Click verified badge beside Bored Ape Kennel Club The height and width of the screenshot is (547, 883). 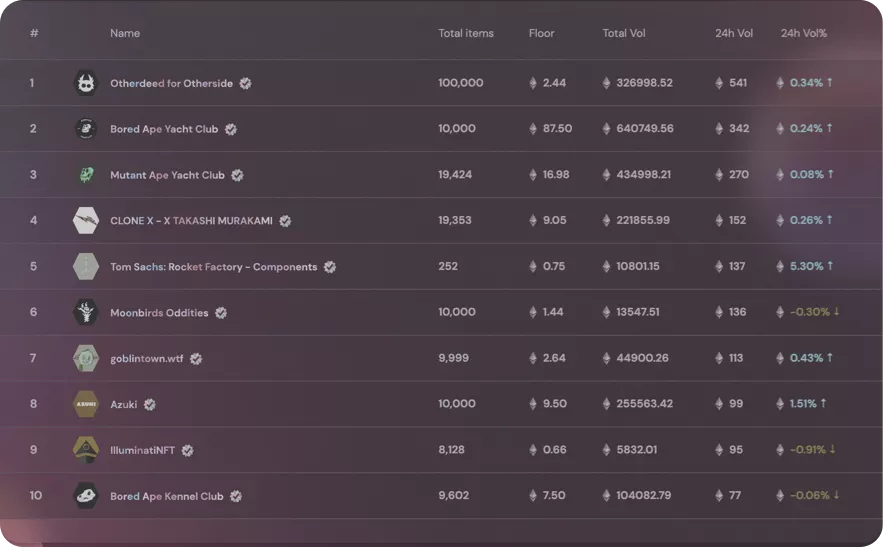tap(236, 496)
